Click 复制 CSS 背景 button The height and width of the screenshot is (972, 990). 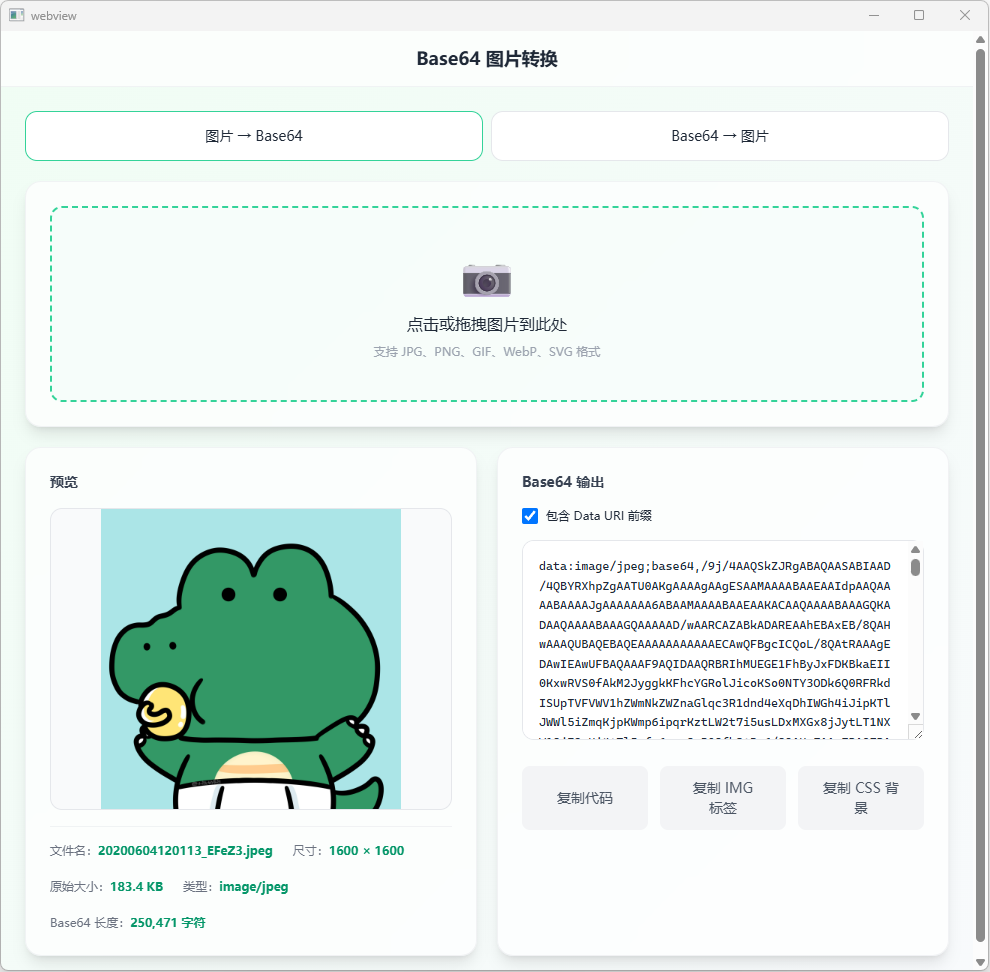[x=861, y=798]
